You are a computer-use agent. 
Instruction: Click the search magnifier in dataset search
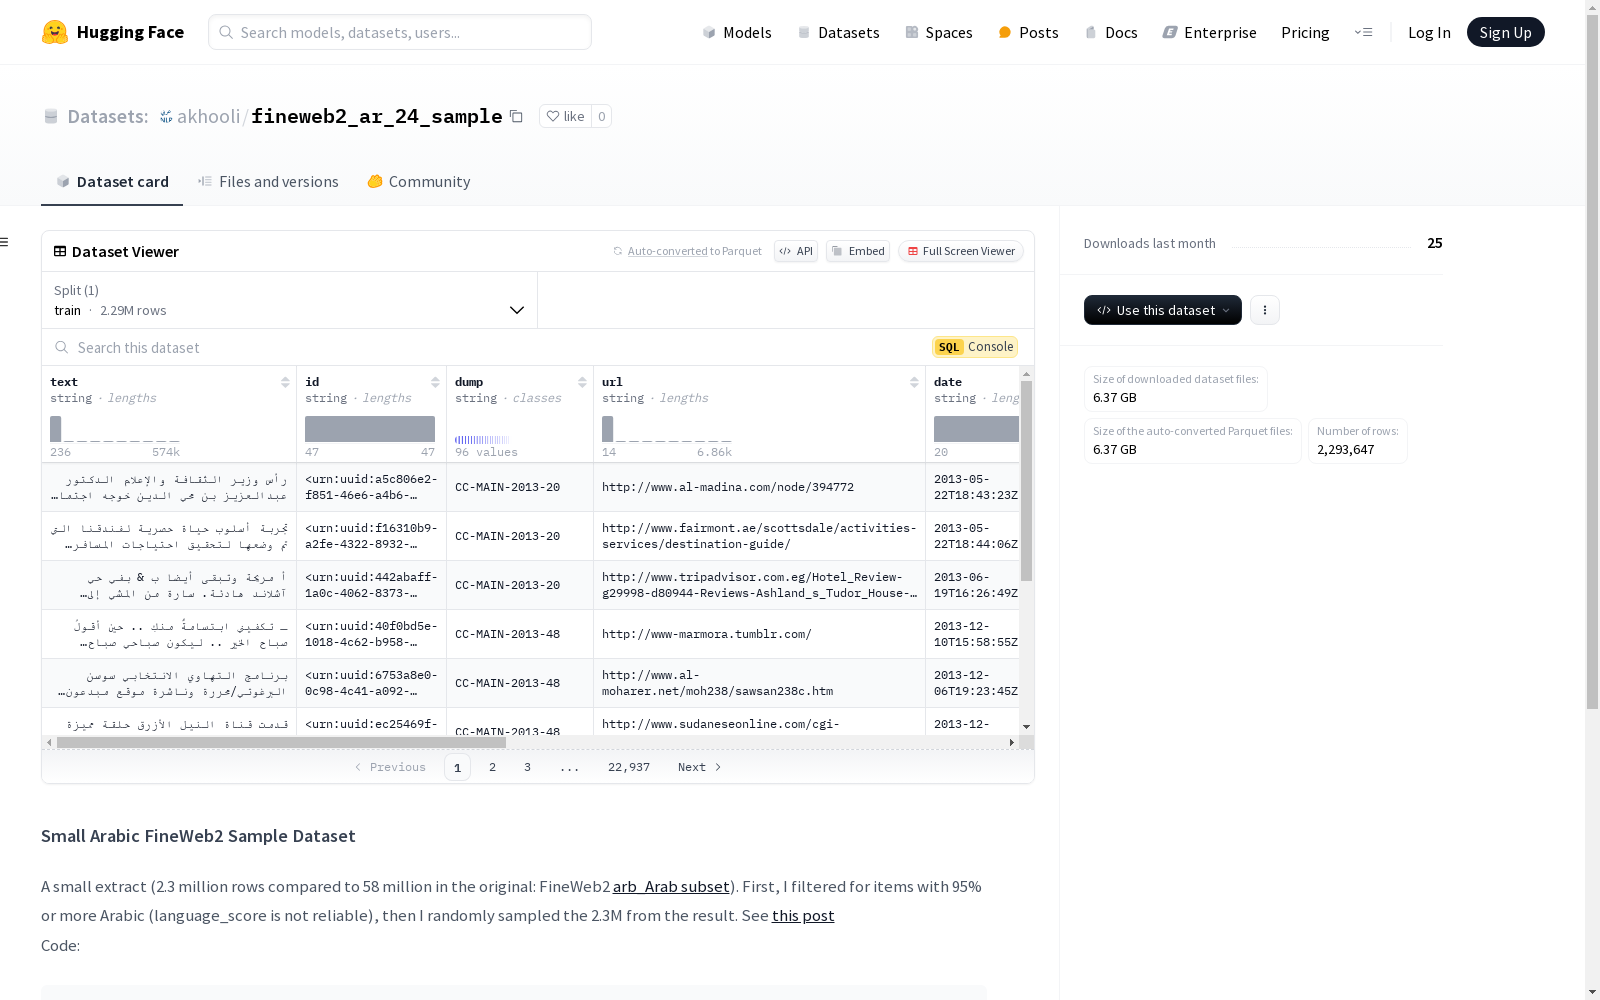pyautogui.click(x=62, y=347)
